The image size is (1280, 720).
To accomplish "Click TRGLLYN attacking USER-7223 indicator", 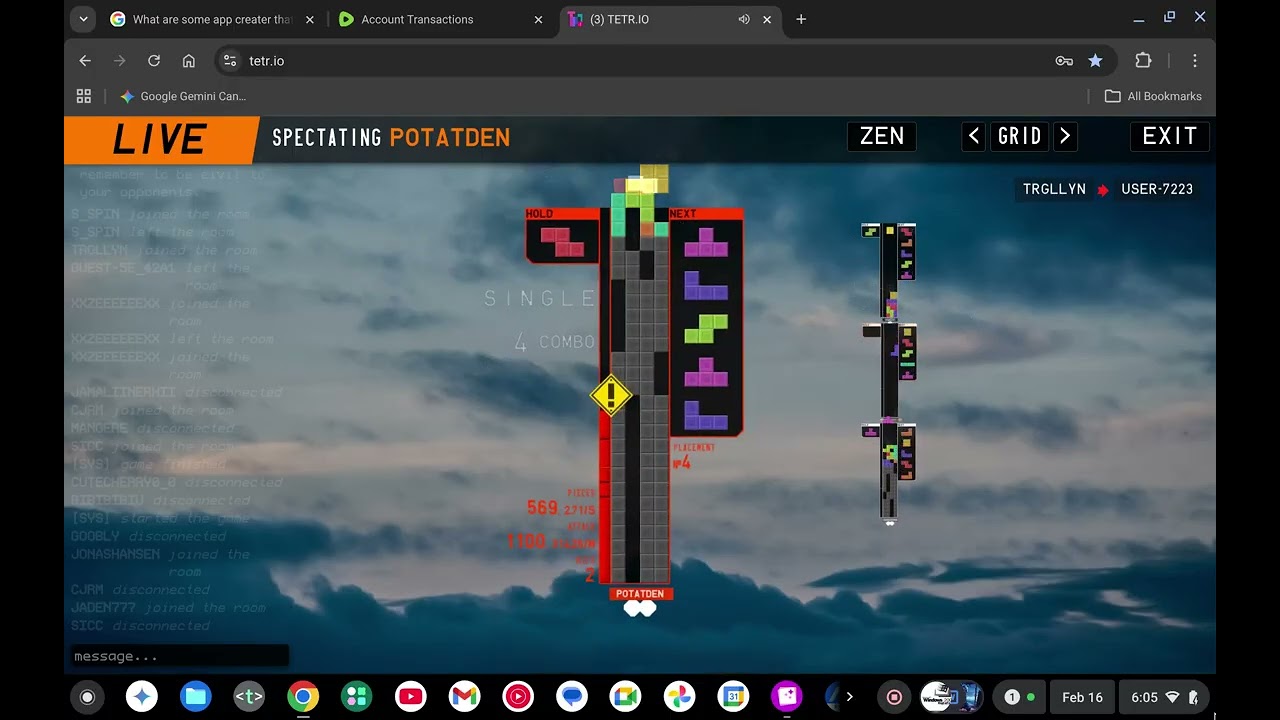I will pos(1107,189).
